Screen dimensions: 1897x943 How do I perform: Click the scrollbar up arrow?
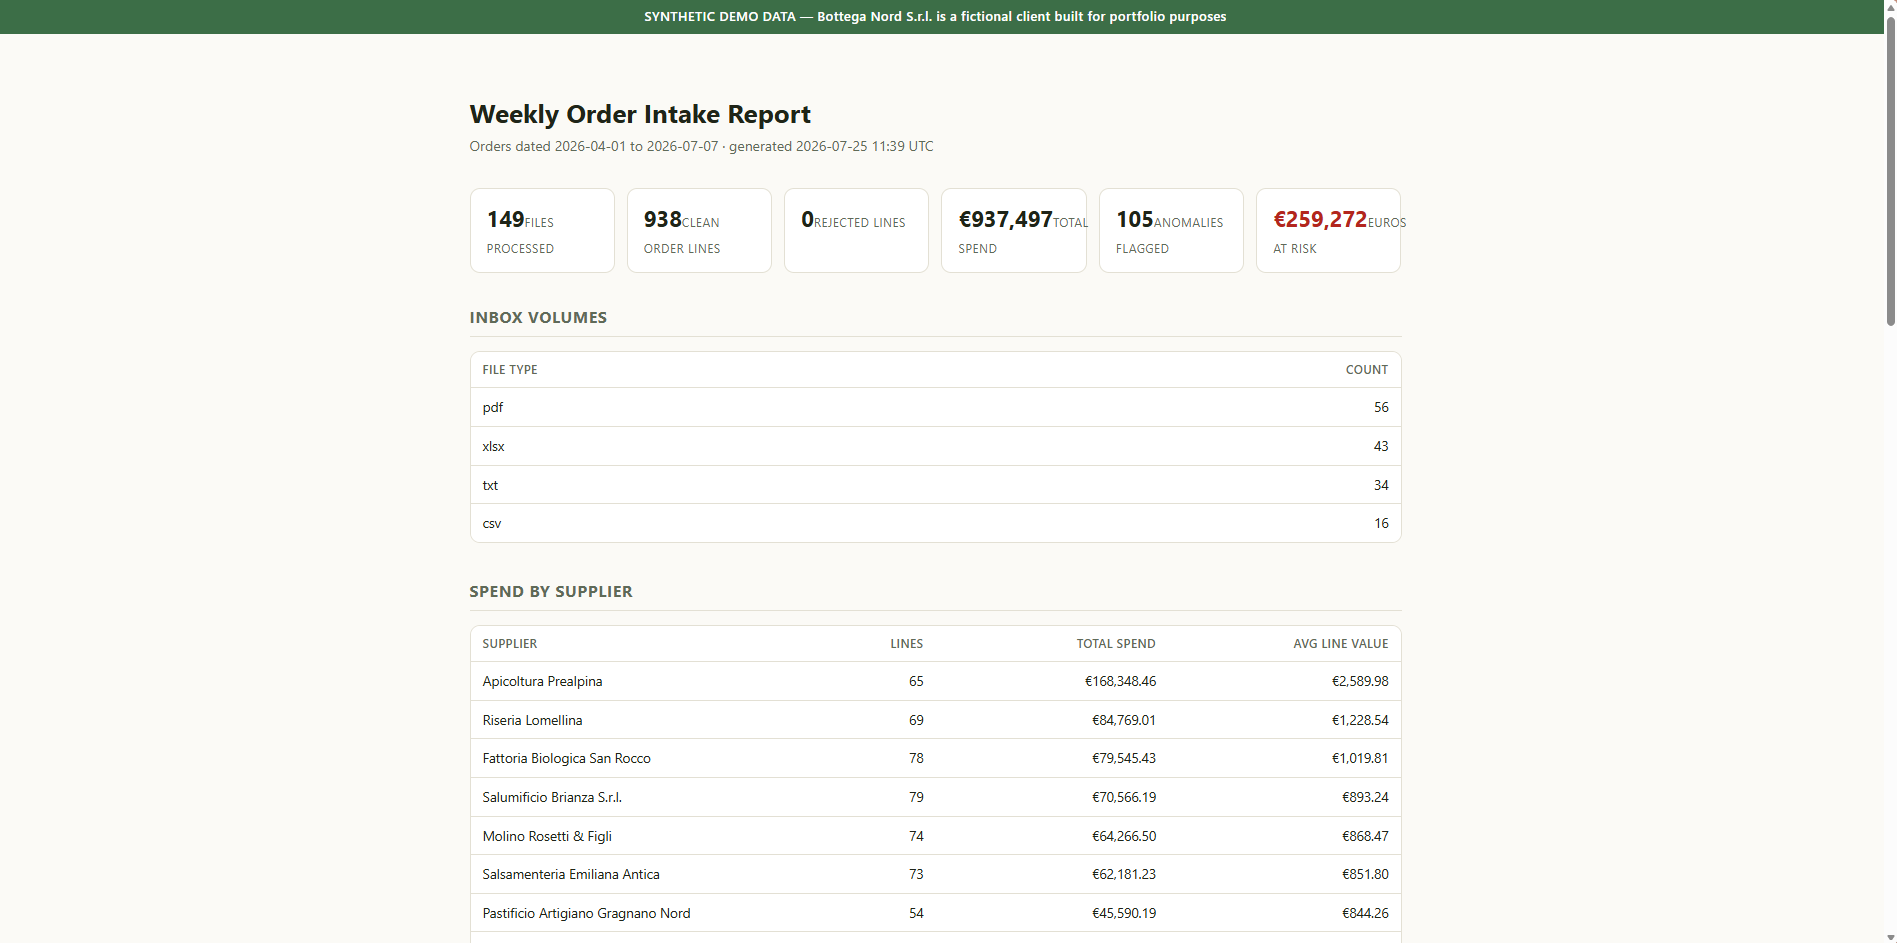pos(1890,6)
